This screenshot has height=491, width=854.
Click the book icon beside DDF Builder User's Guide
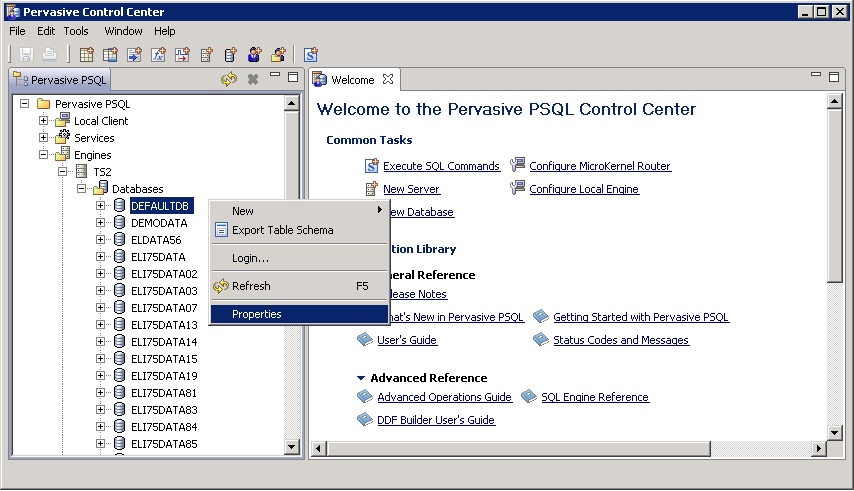(x=364, y=419)
